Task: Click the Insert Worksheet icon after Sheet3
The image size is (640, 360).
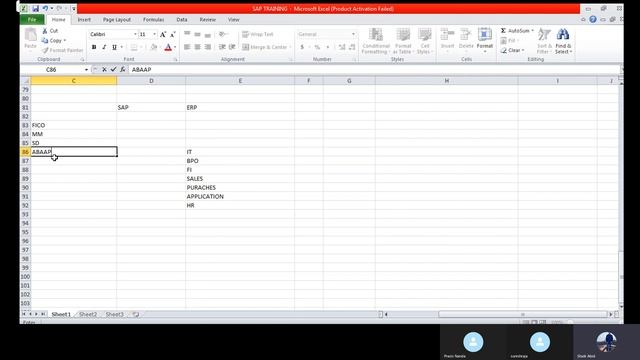Action: pyautogui.click(x=136, y=314)
